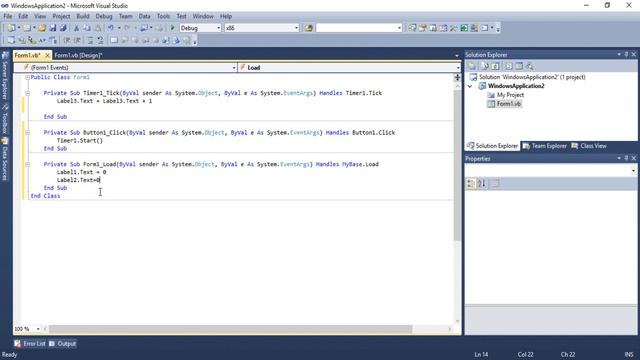
Task: Open the Project menu
Action: click(x=61, y=16)
